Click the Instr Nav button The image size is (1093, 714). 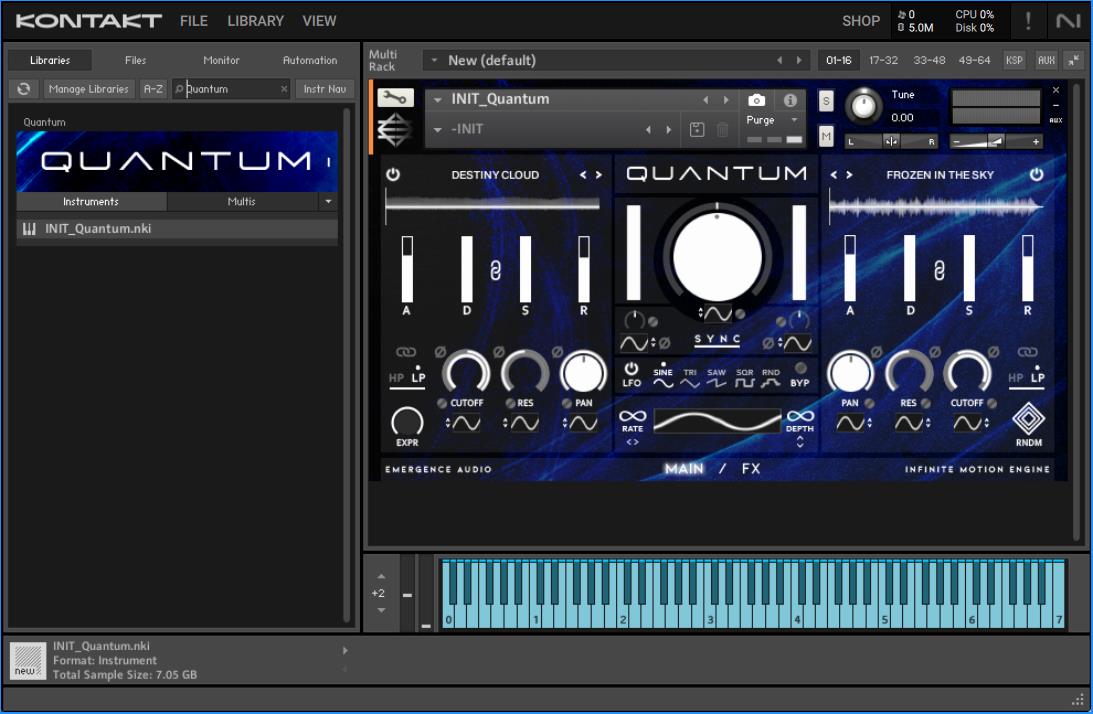(x=324, y=89)
